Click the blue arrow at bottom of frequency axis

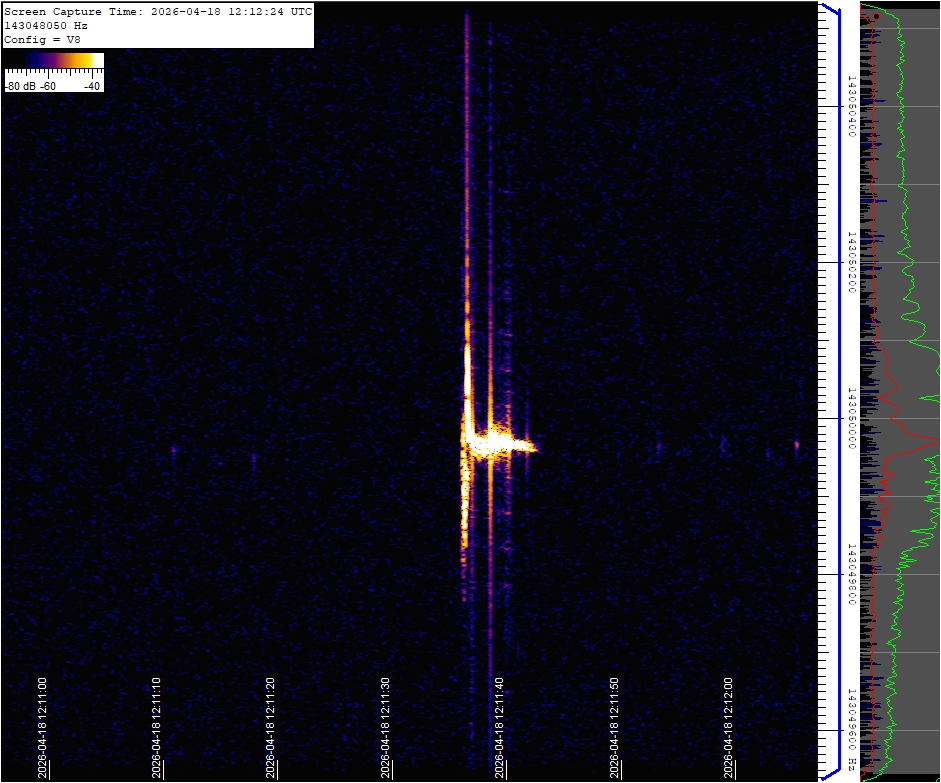[x=828, y=773]
